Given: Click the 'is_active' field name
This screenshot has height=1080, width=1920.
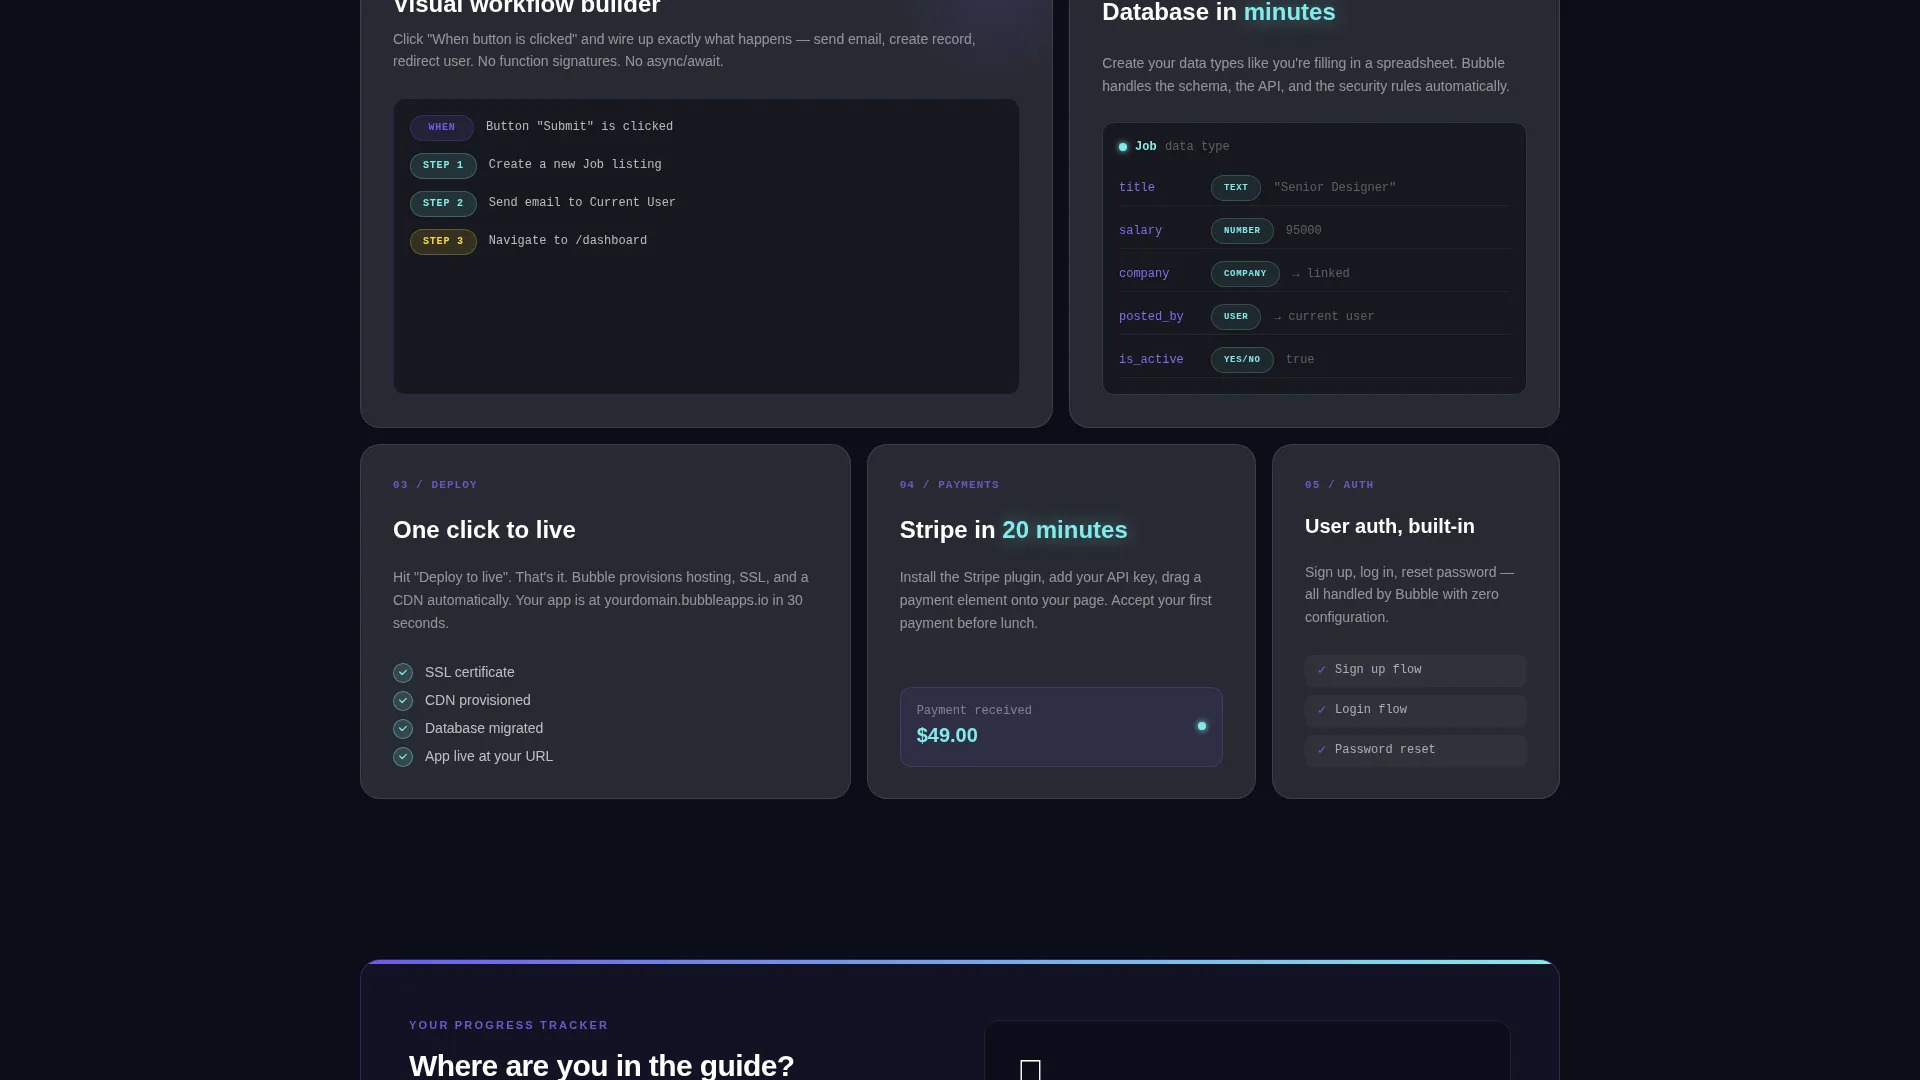Looking at the screenshot, I should [1151, 360].
